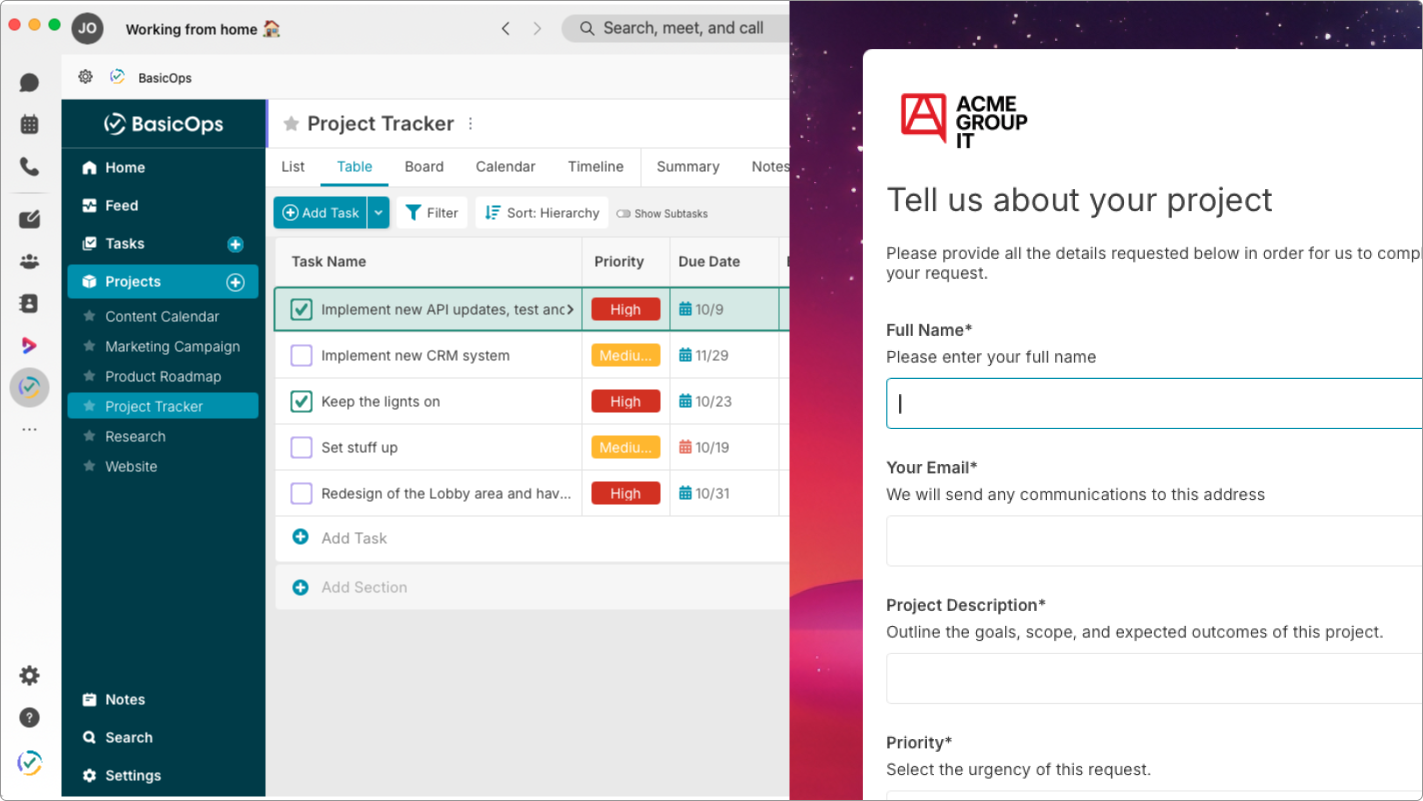The image size is (1423, 801).
Task: Go back with the left arrow
Action: (x=505, y=28)
